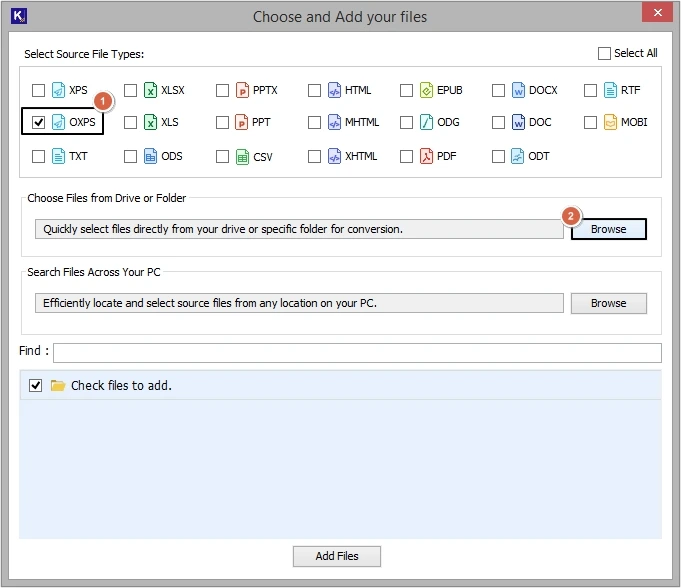Tick the XLS checkbox
Screen dimensions: 681x588
130,122
